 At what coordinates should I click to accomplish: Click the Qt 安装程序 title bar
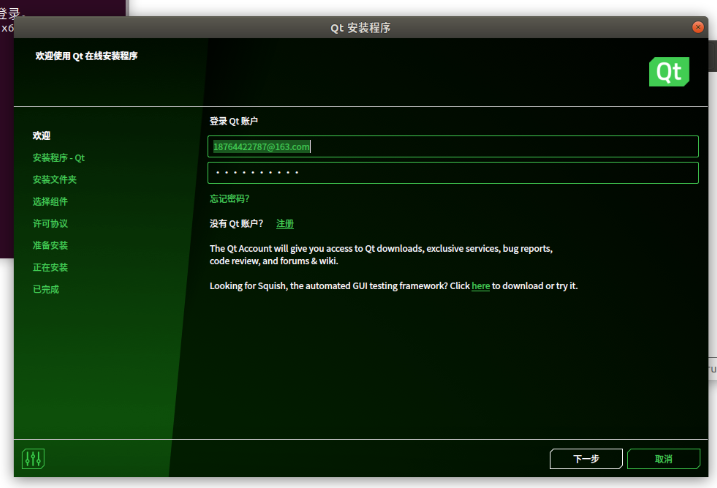click(x=360, y=28)
